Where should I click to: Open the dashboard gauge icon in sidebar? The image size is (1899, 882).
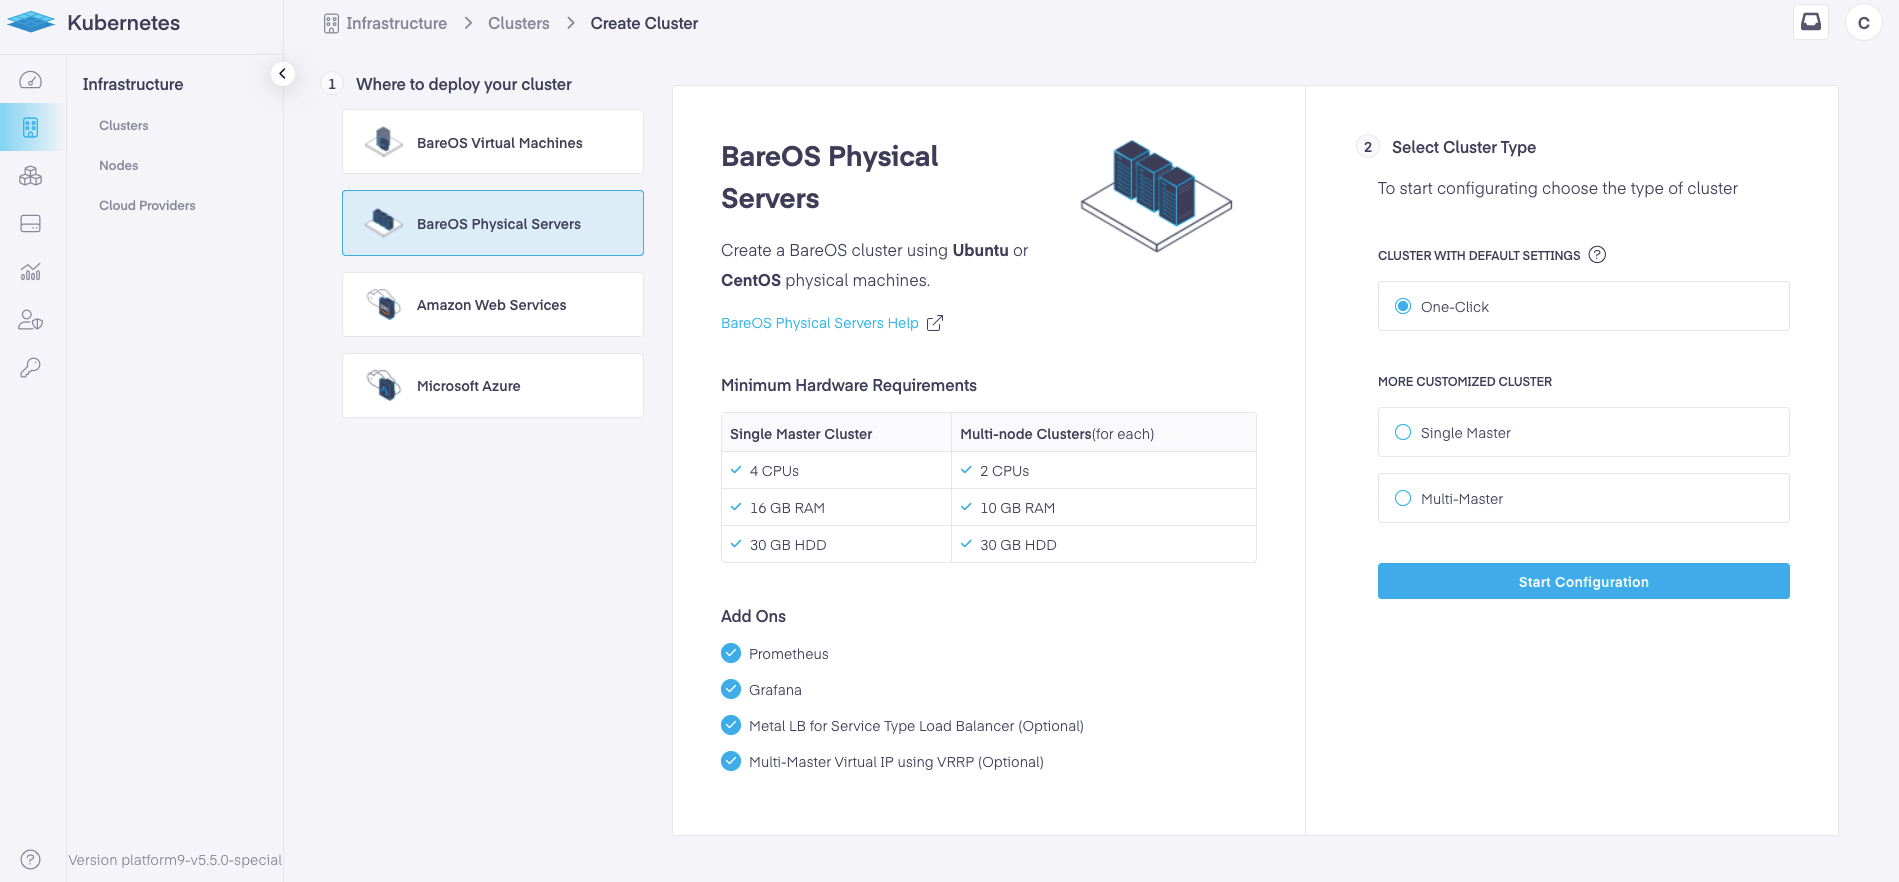point(31,80)
